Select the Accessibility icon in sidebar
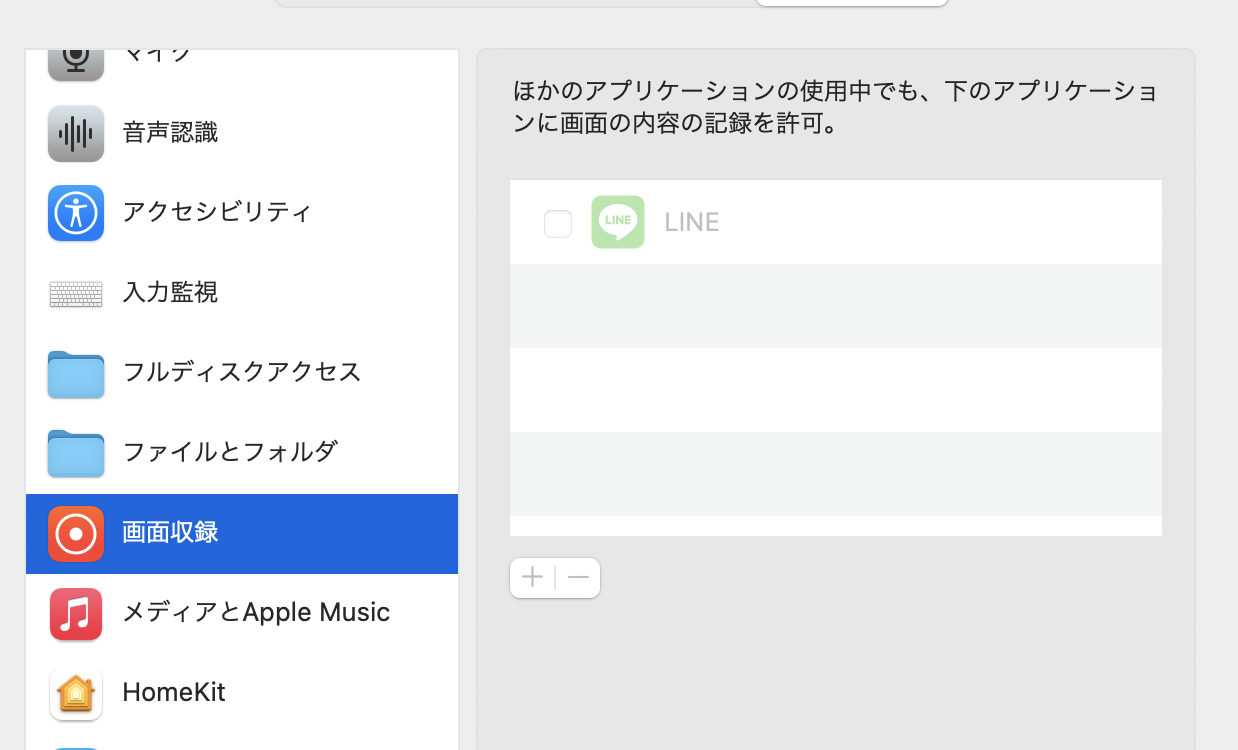This screenshot has width=1238, height=750. click(x=76, y=213)
